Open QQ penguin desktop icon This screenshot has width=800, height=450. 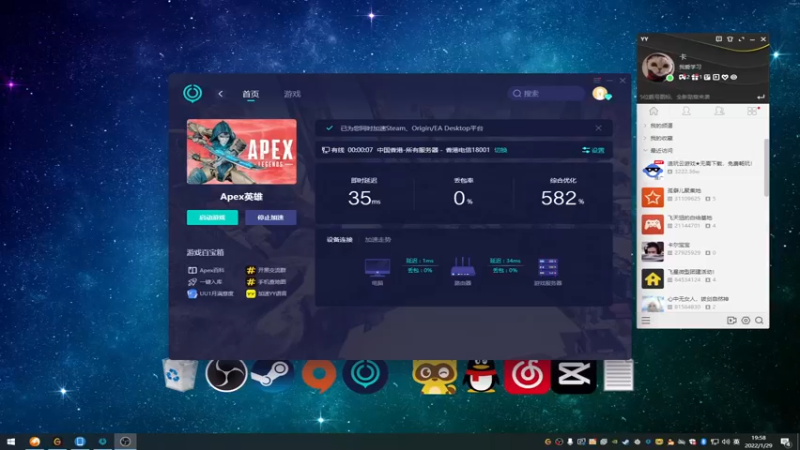click(x=481, y=376)
